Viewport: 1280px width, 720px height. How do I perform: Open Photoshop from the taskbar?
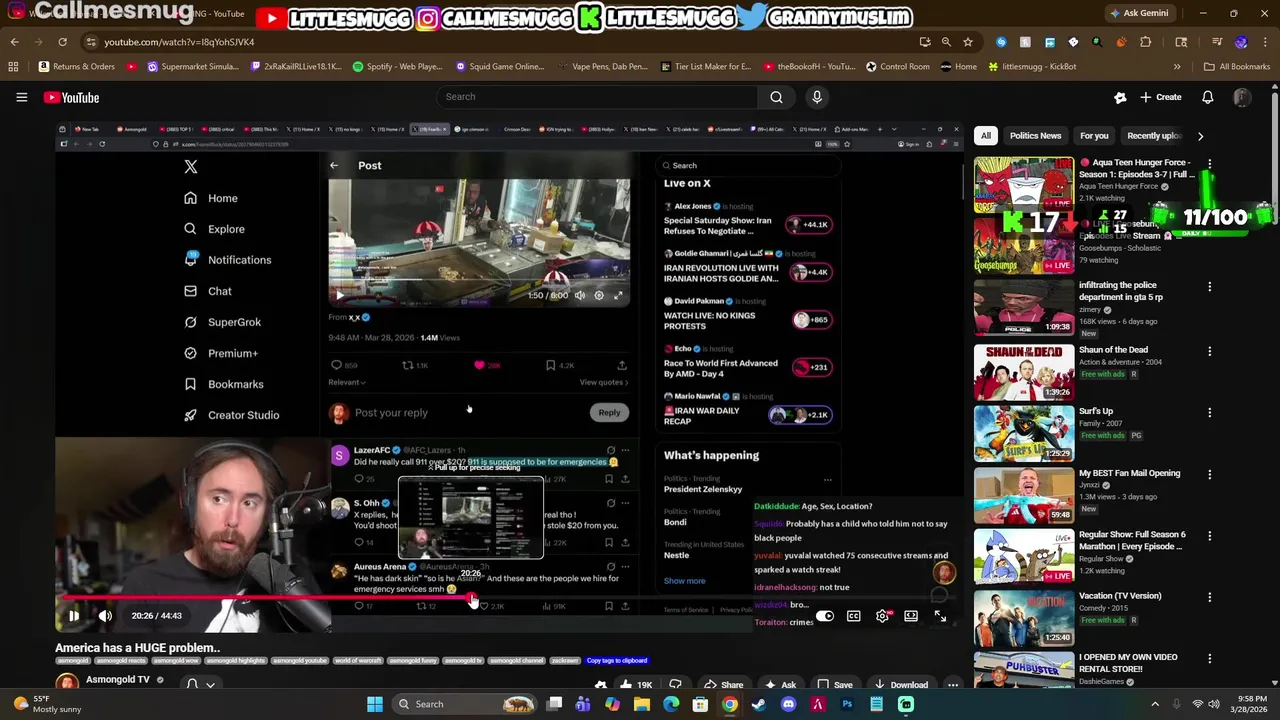847,704
